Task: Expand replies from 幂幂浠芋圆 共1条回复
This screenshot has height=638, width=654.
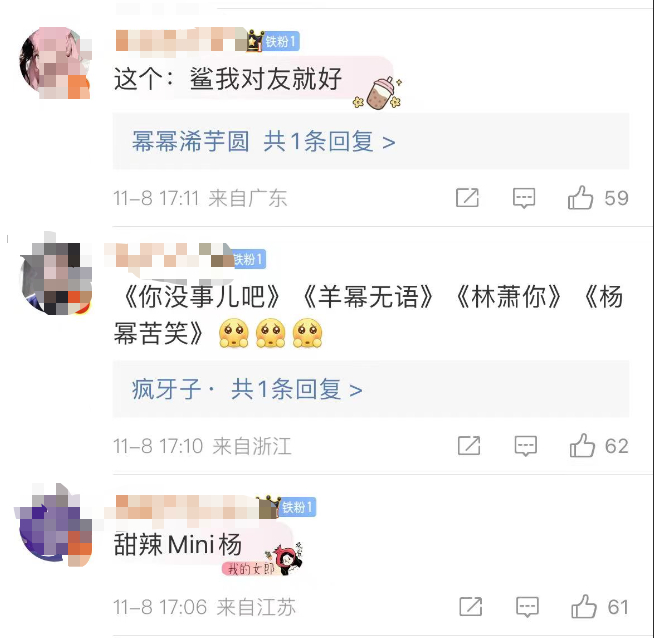Action: click(329, 141)
